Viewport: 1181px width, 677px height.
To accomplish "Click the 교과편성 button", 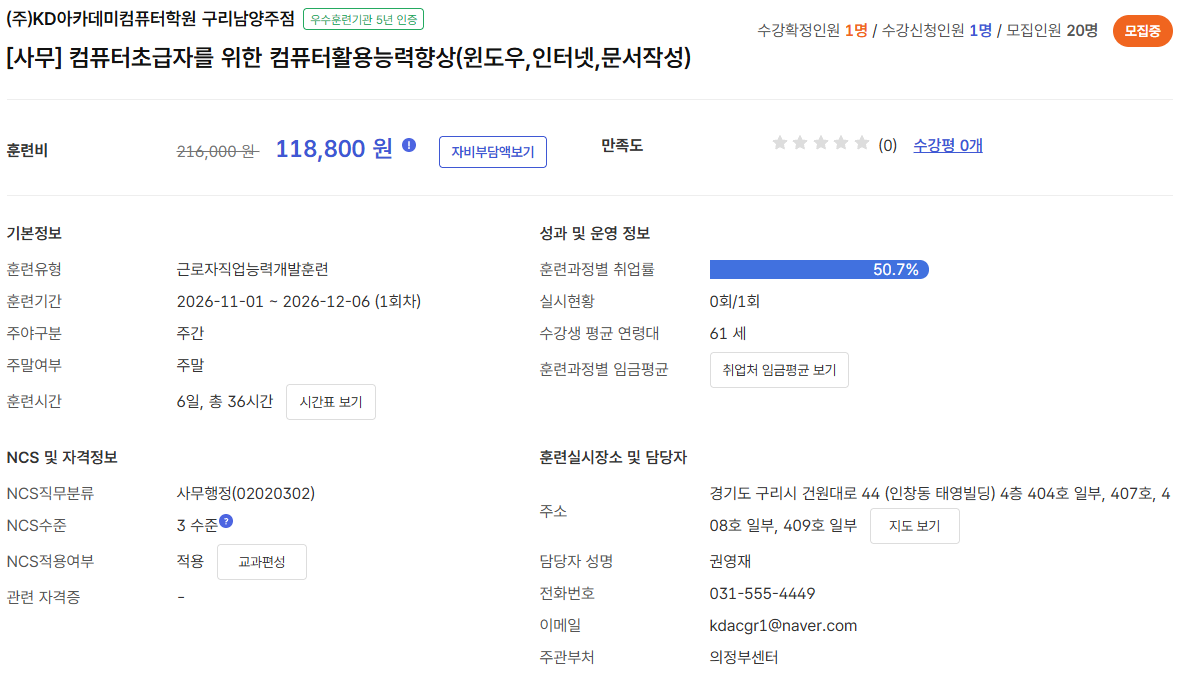I will [261, 562].
